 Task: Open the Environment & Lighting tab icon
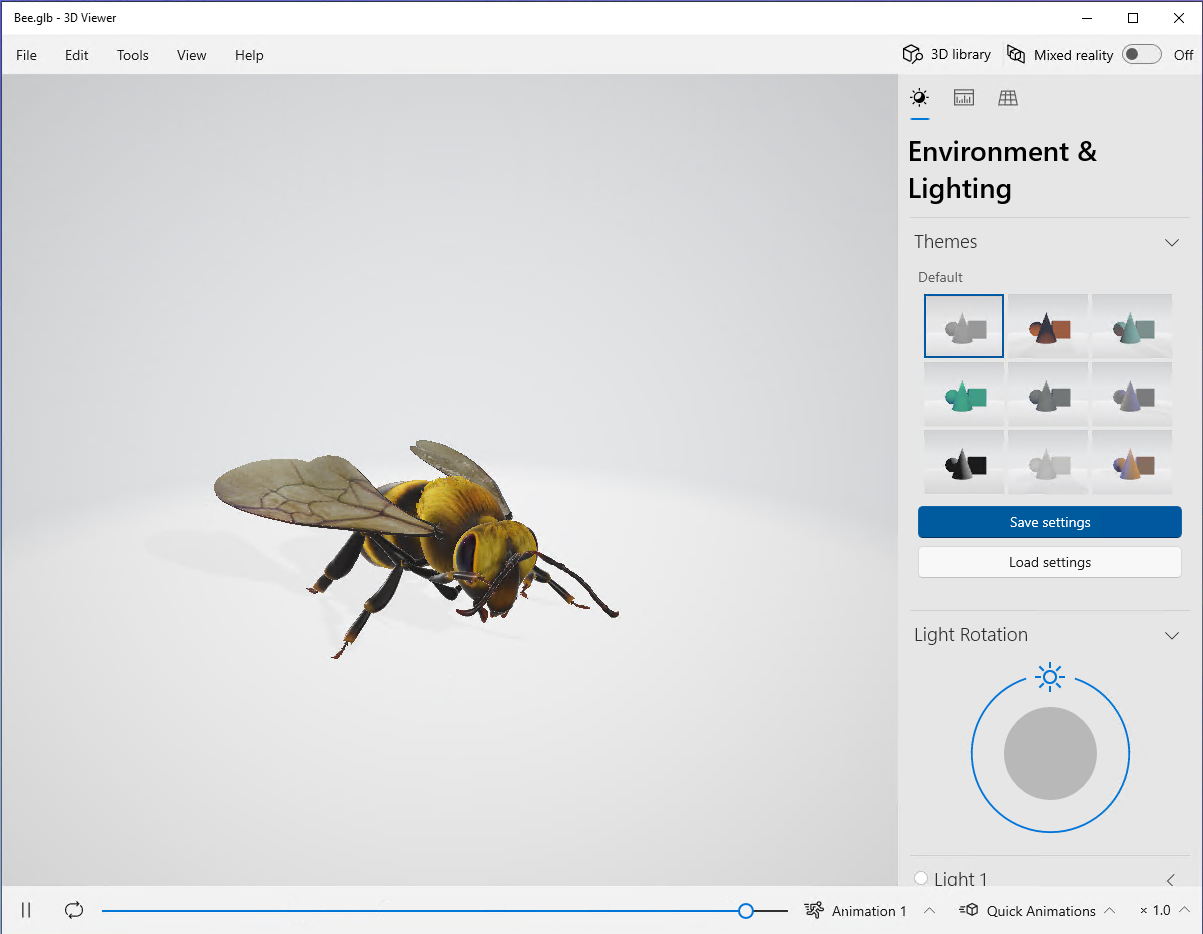(x=919, y=98)
